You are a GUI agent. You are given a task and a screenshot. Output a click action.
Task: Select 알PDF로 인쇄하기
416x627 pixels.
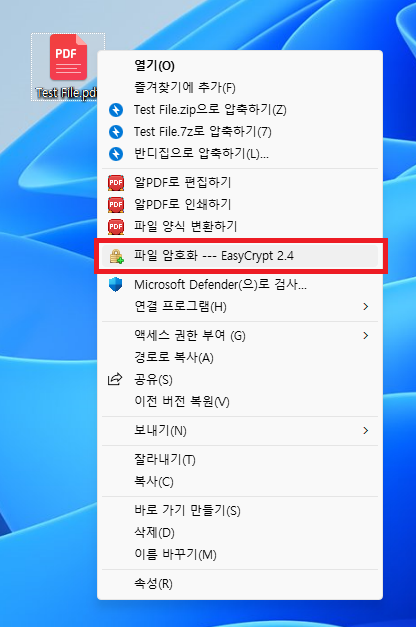pos(240,205)
